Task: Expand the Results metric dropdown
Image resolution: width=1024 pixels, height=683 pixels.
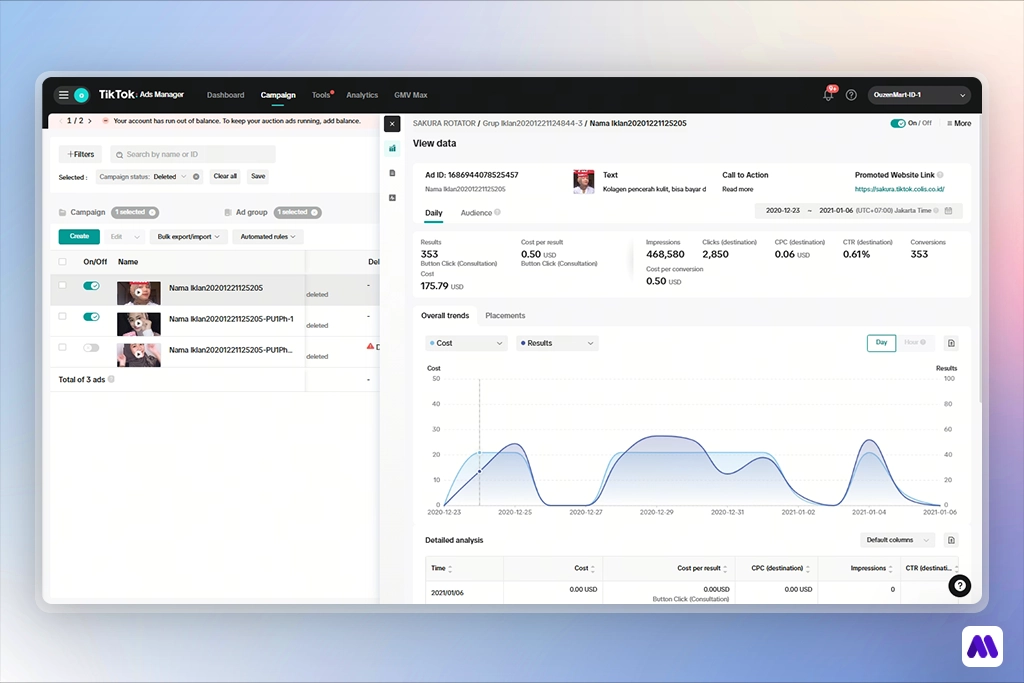Action: (557, 343)
